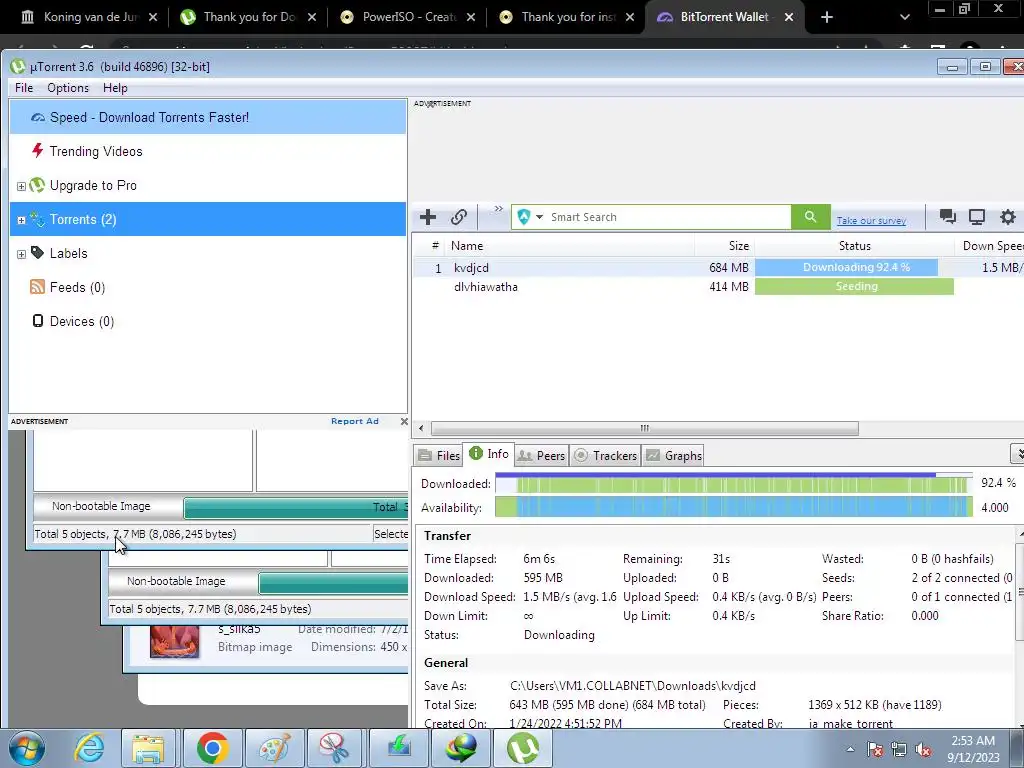Add a torrent with the plus icon
This screenshot has height=768, width=1024.
point(428,217)
